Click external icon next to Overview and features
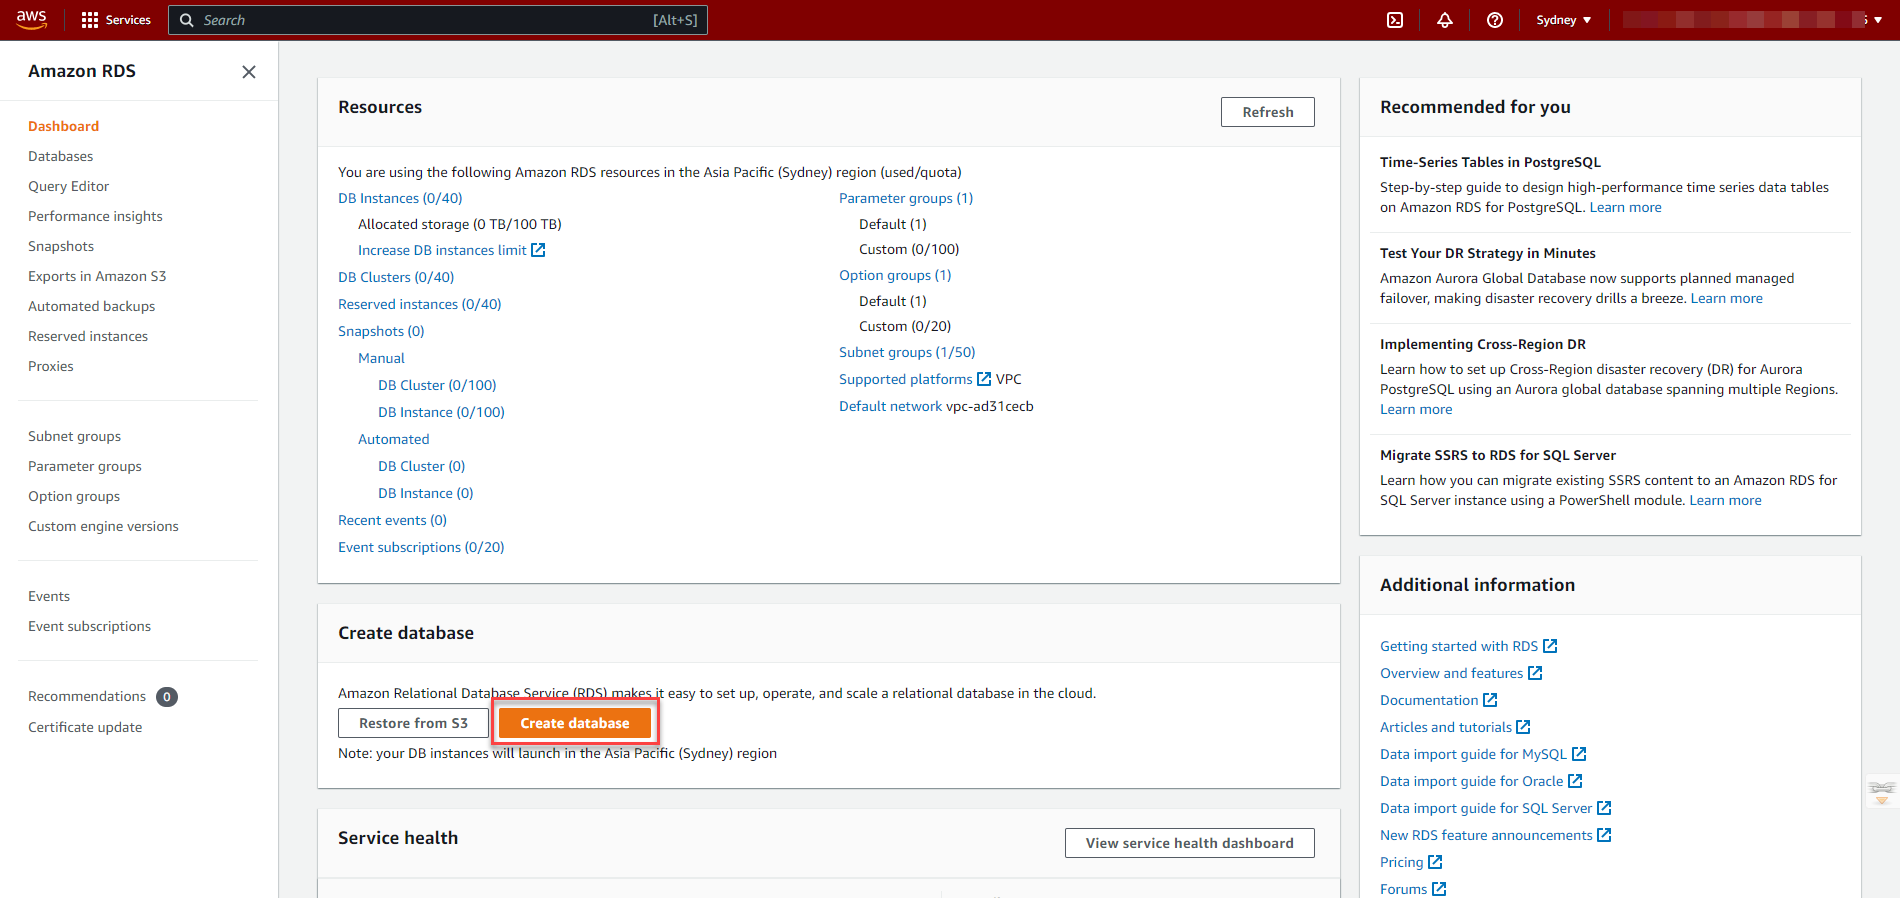1900x898 pixels. 1535,673
